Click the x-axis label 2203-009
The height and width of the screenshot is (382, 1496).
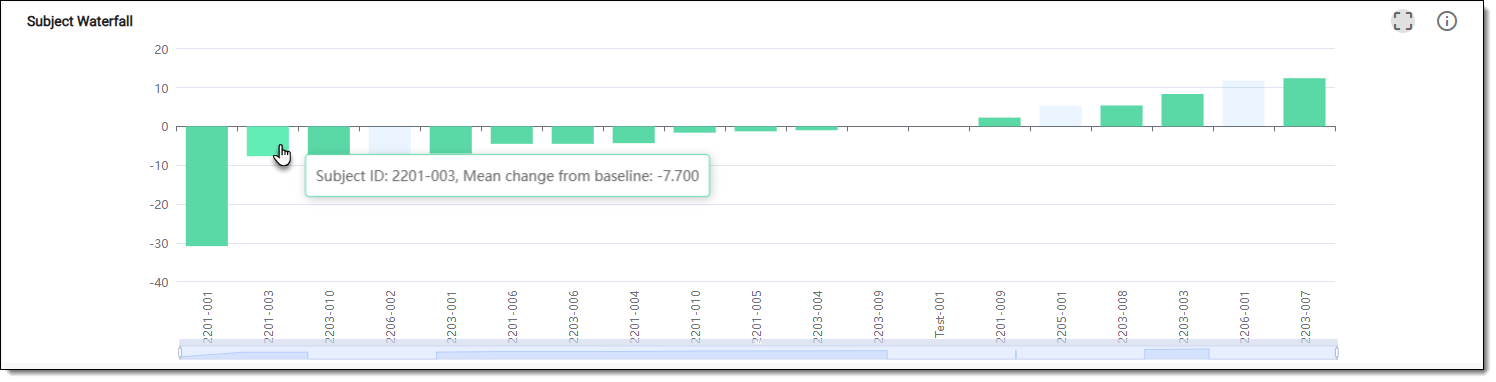point(879,316)
